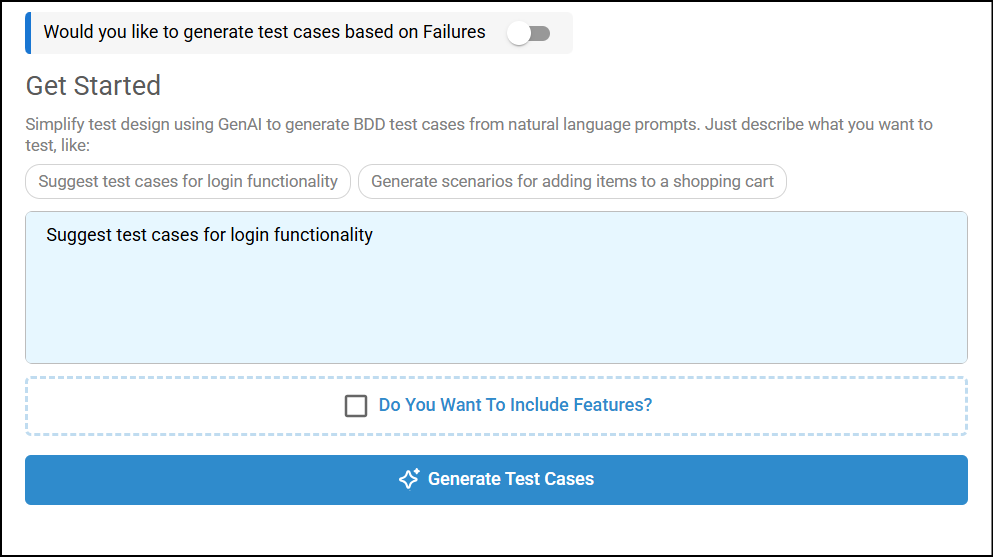Image resolution: width=993 pixels, height=557 pixels.
Task: Click the 'Generate Test Cases' button text
Action: [511, 479]
